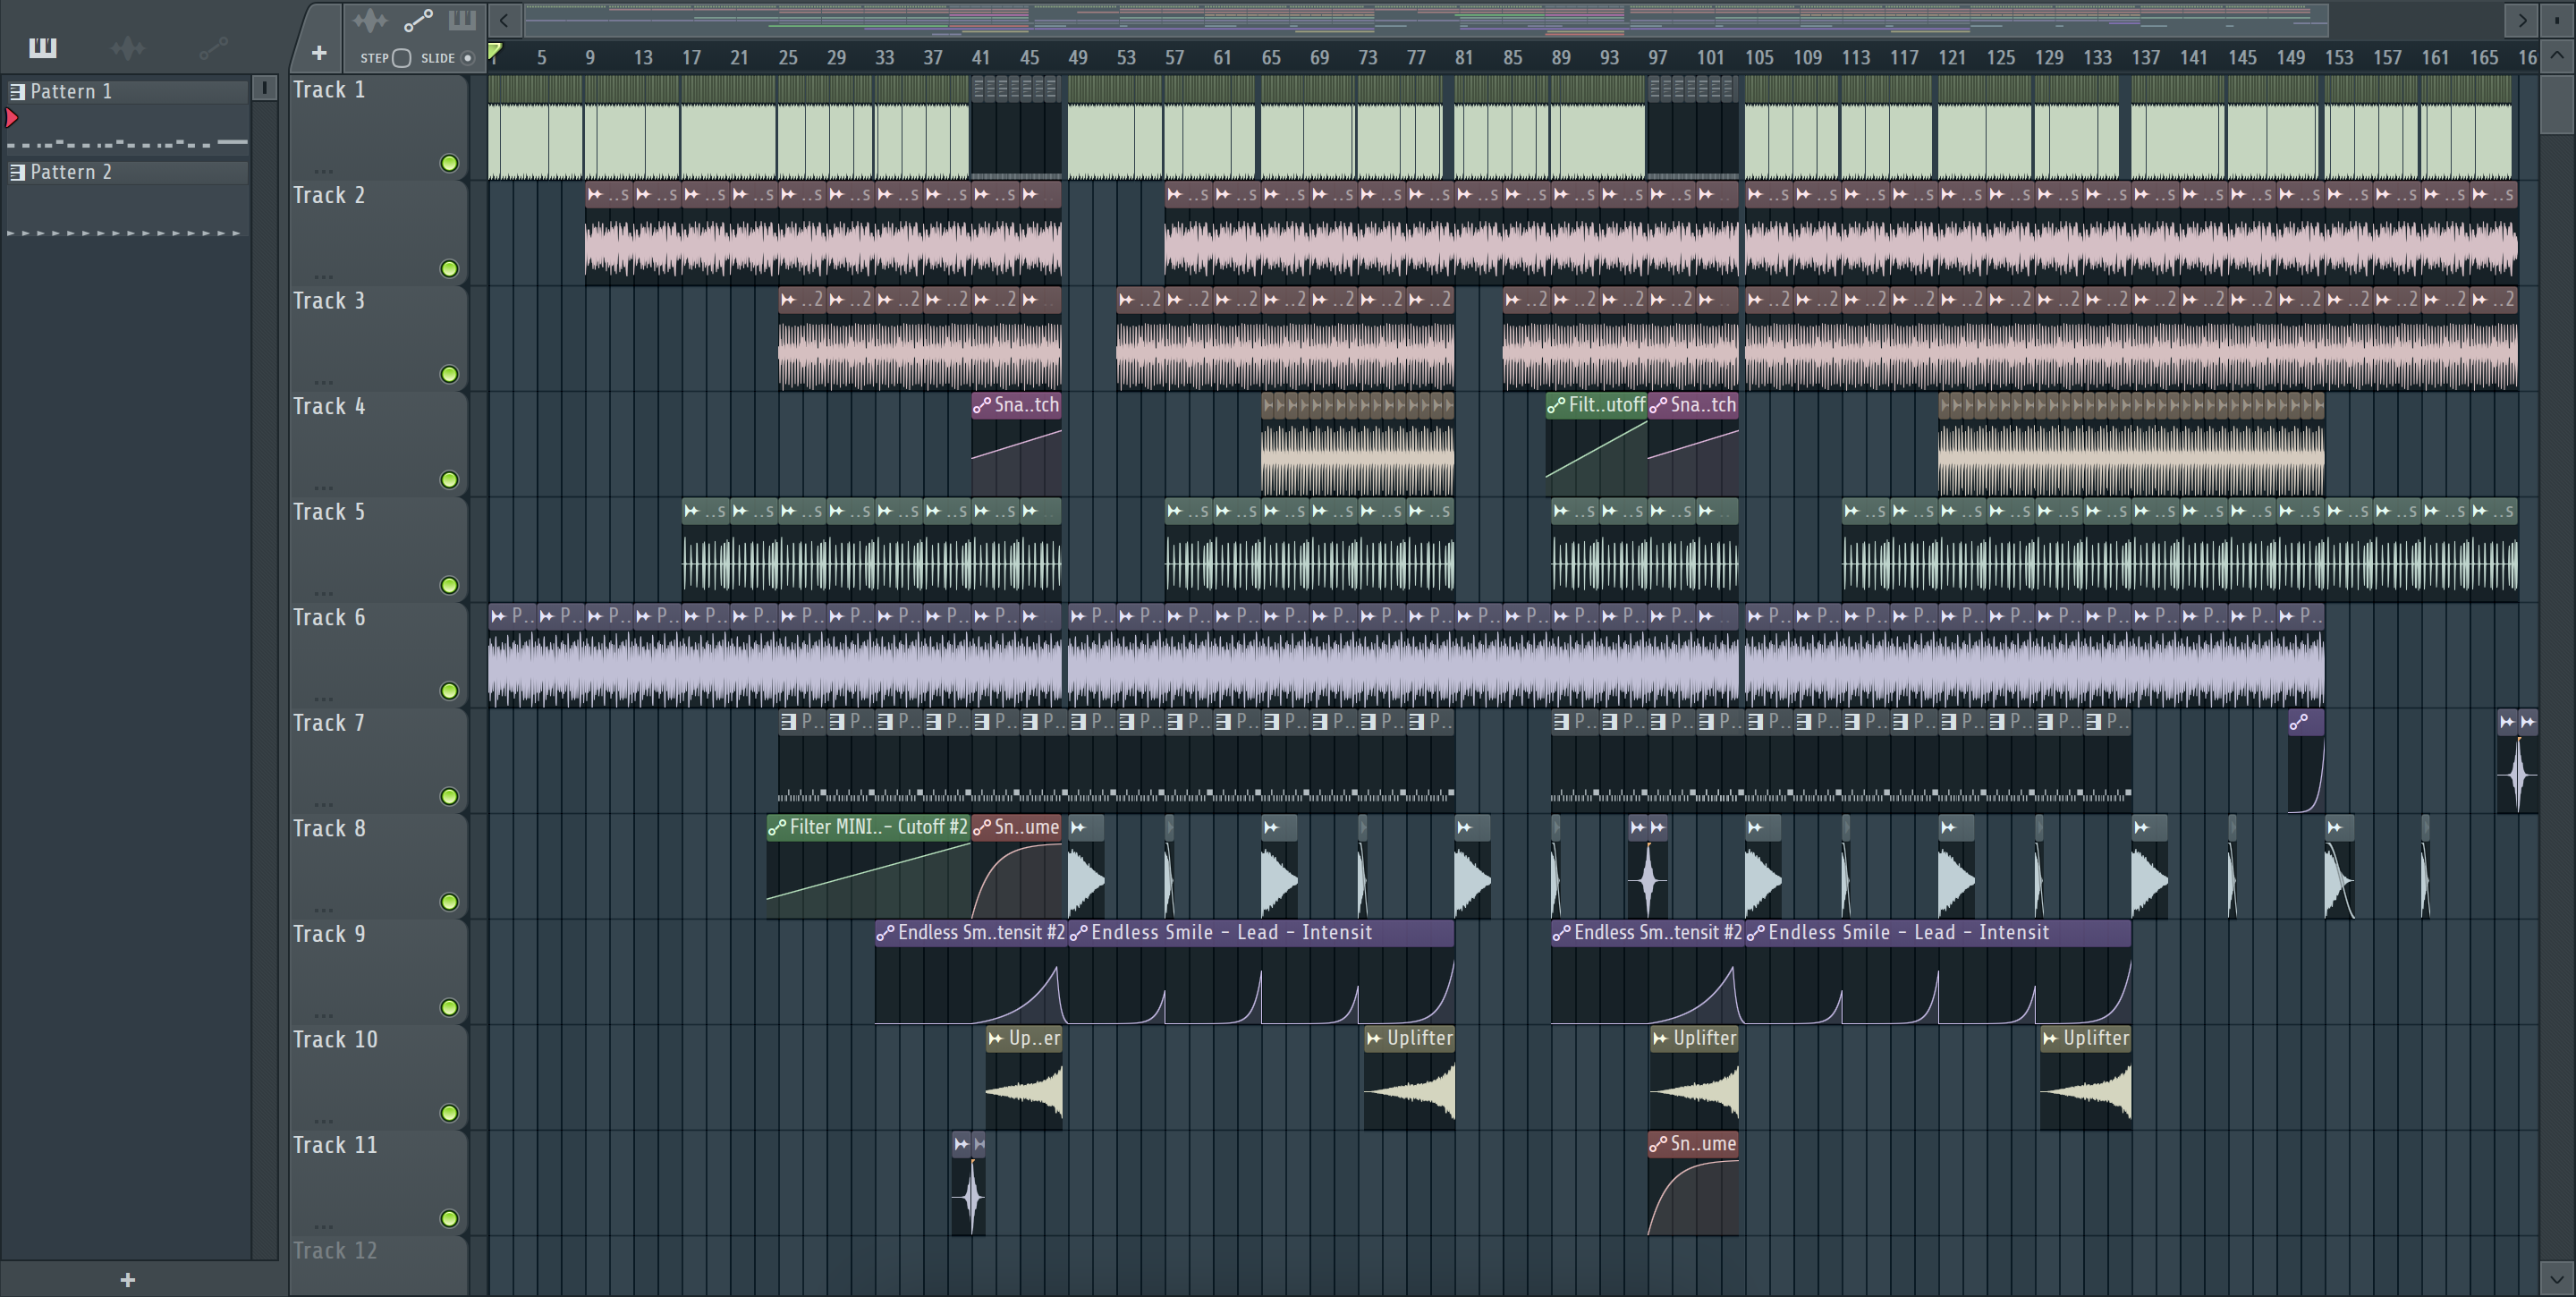Viewport: 2576px width, 1297px height.
Task: Click the automation icon of Track 4 first Sna..tch clip
Action: (981, 405)
